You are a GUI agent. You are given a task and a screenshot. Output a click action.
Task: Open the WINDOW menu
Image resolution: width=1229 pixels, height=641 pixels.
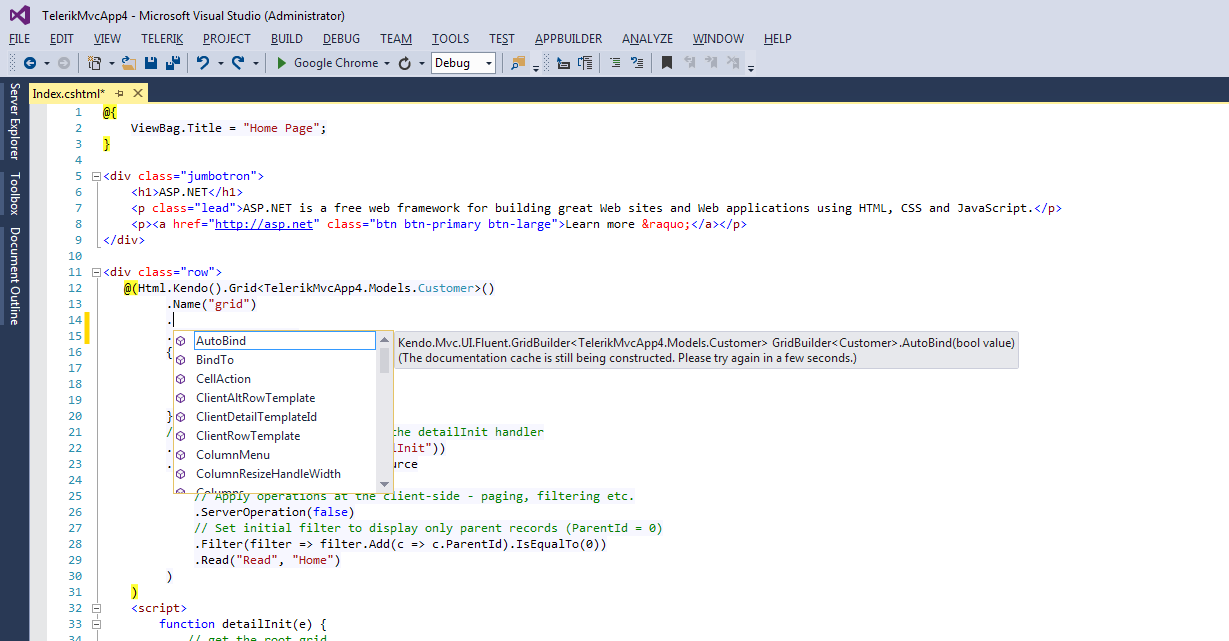tap(718, 38)
